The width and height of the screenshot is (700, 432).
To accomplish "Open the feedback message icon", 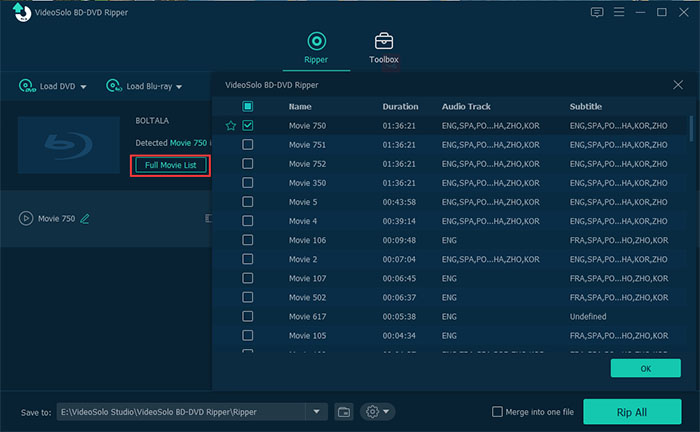I will (x=597, y=12).
